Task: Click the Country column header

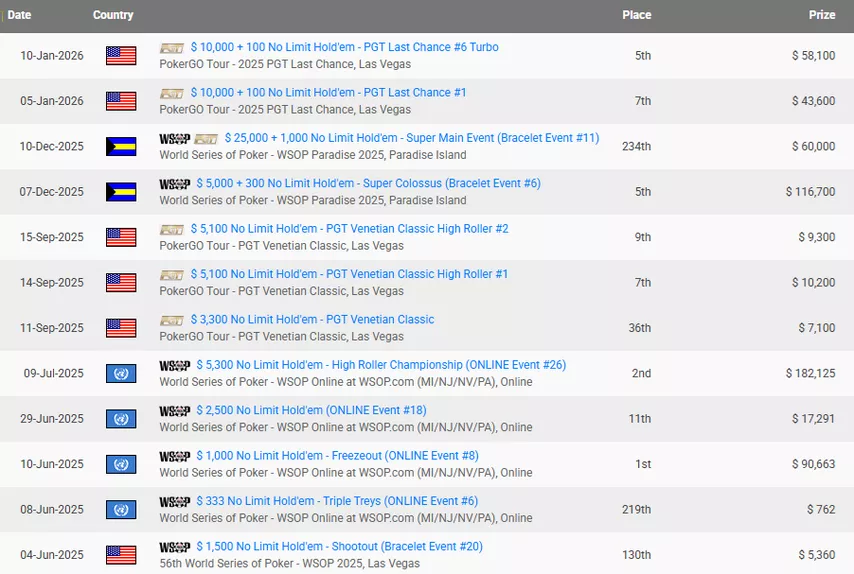Action: tap(113, 15)
